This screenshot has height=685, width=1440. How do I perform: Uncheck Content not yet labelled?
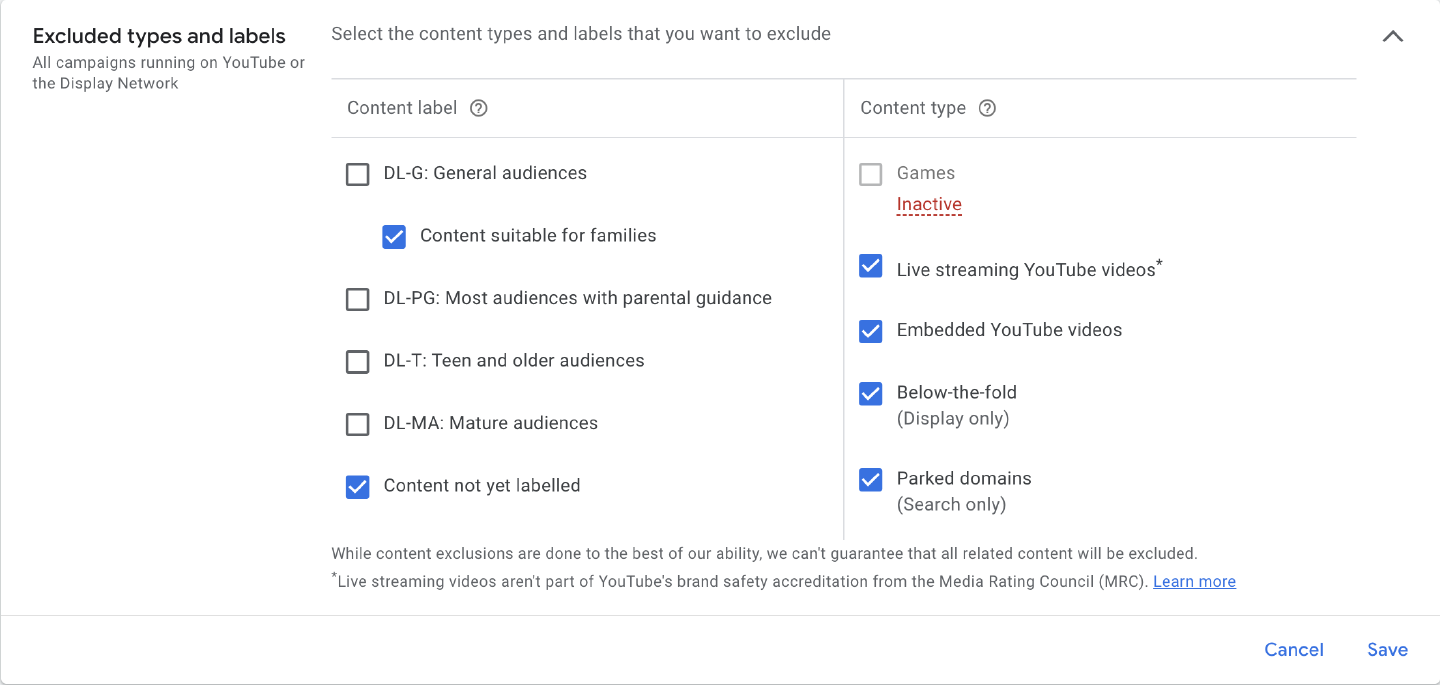(357, 487)
